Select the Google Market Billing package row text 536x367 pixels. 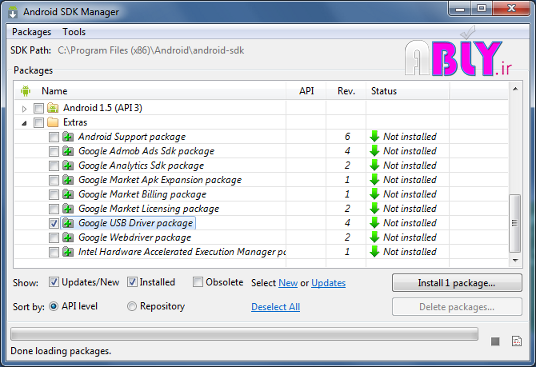point(142,194)
